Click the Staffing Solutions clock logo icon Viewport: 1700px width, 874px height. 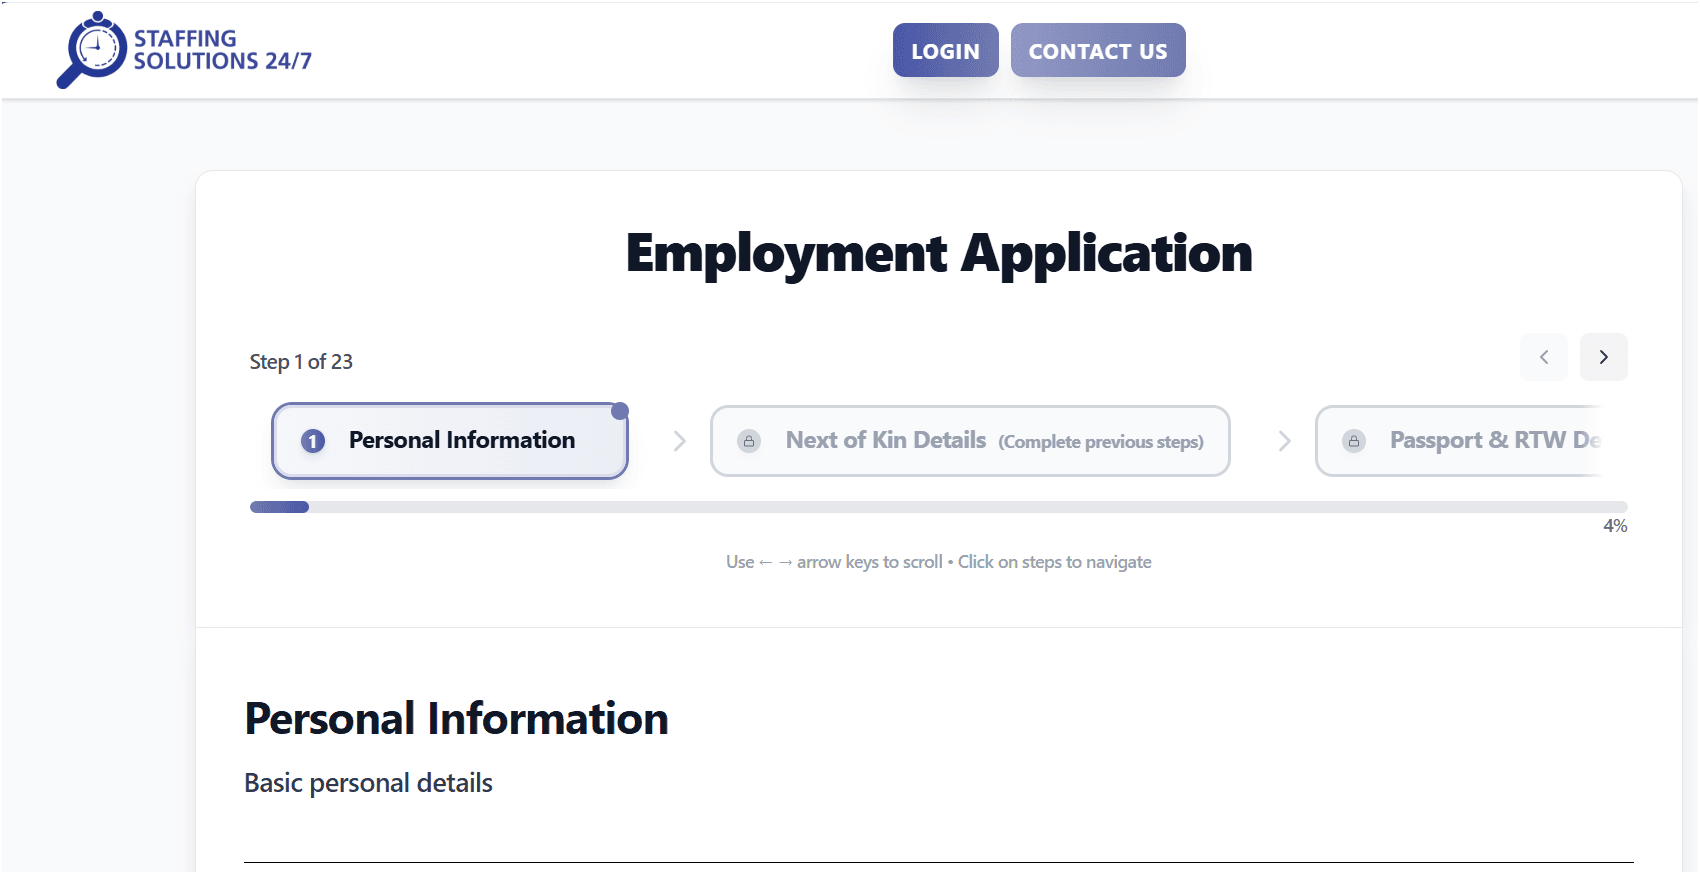pyautogui.click(x=92, y=50)
